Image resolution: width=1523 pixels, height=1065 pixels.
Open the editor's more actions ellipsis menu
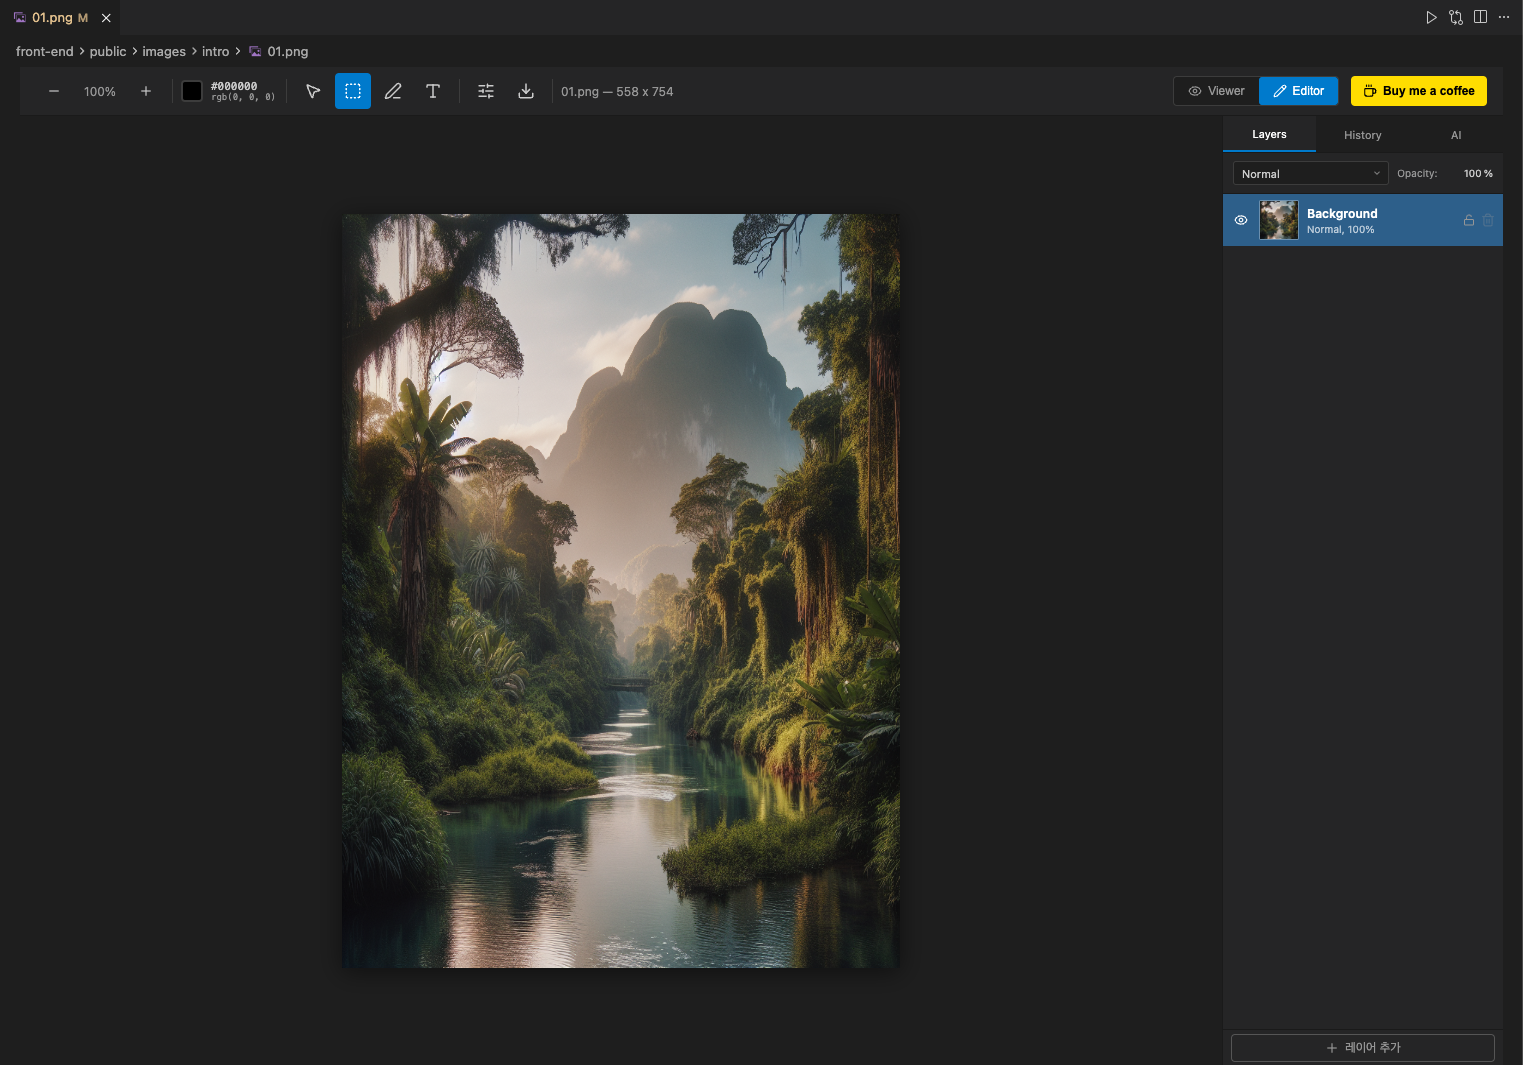point(1504,17)
